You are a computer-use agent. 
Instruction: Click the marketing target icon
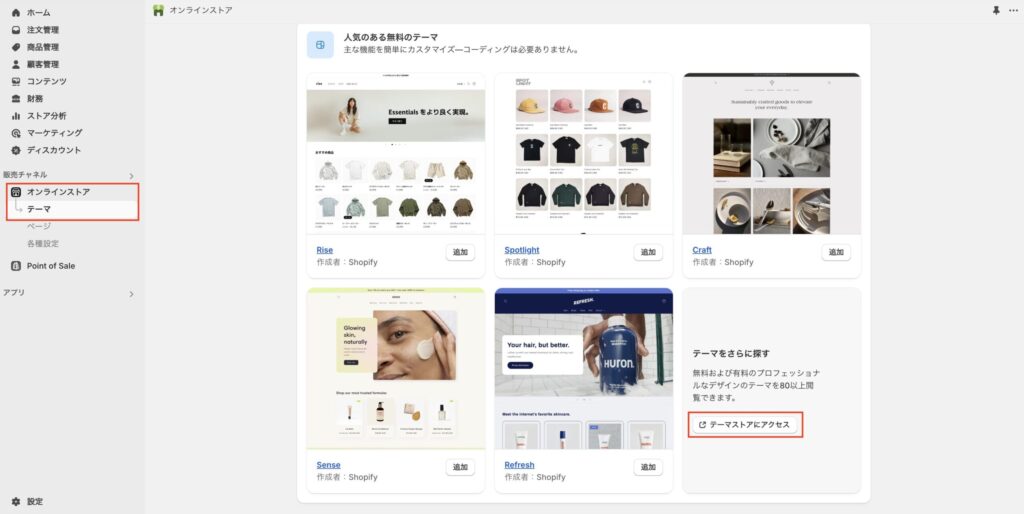[16, 133]
